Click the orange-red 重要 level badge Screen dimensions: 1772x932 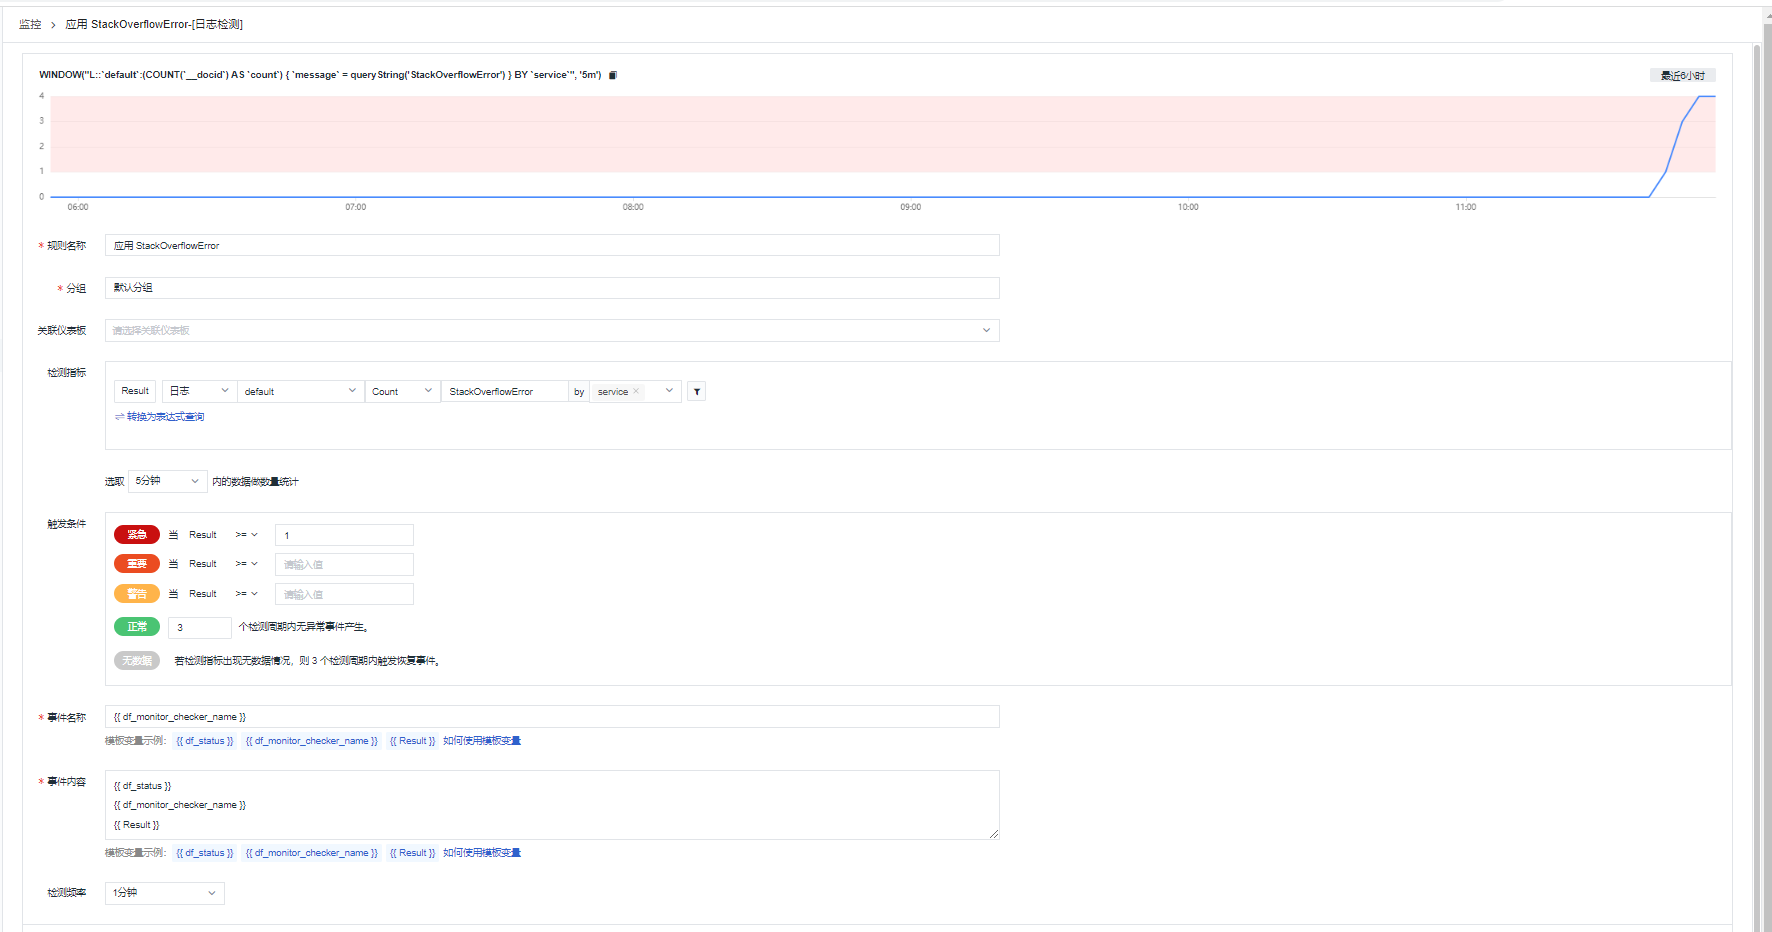pos(137,564)
